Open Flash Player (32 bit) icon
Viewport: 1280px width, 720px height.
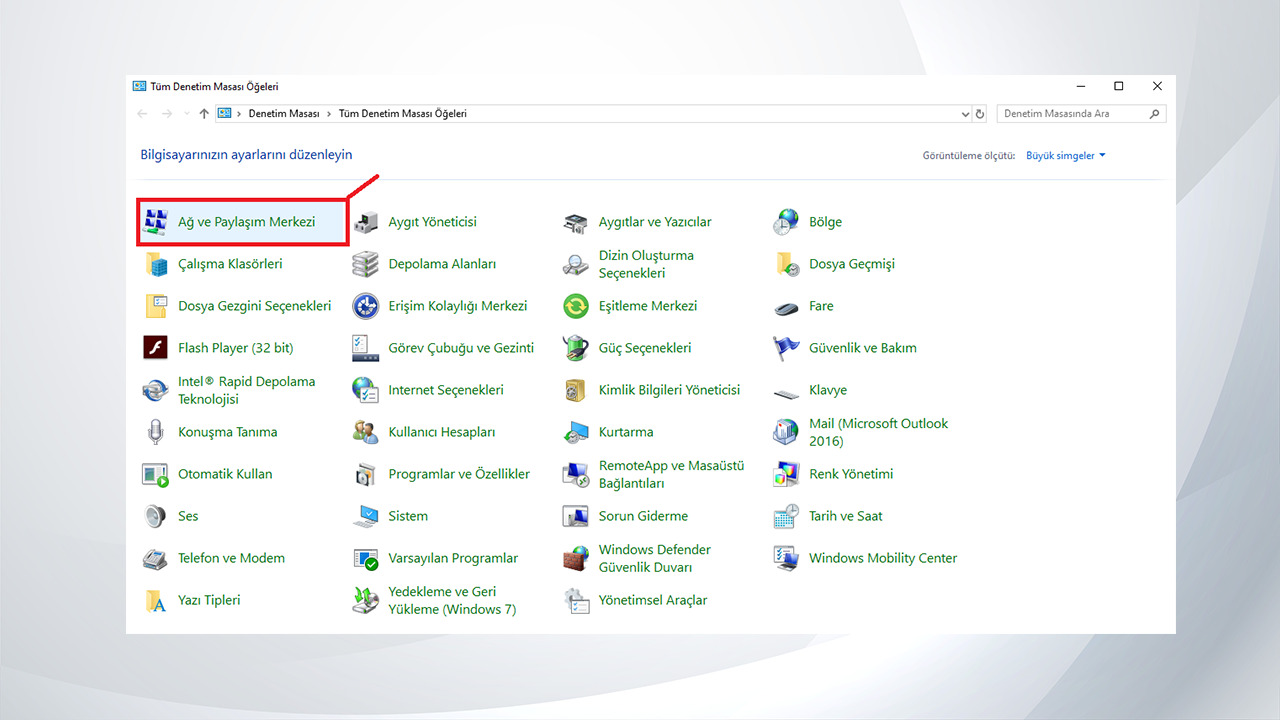155,348
